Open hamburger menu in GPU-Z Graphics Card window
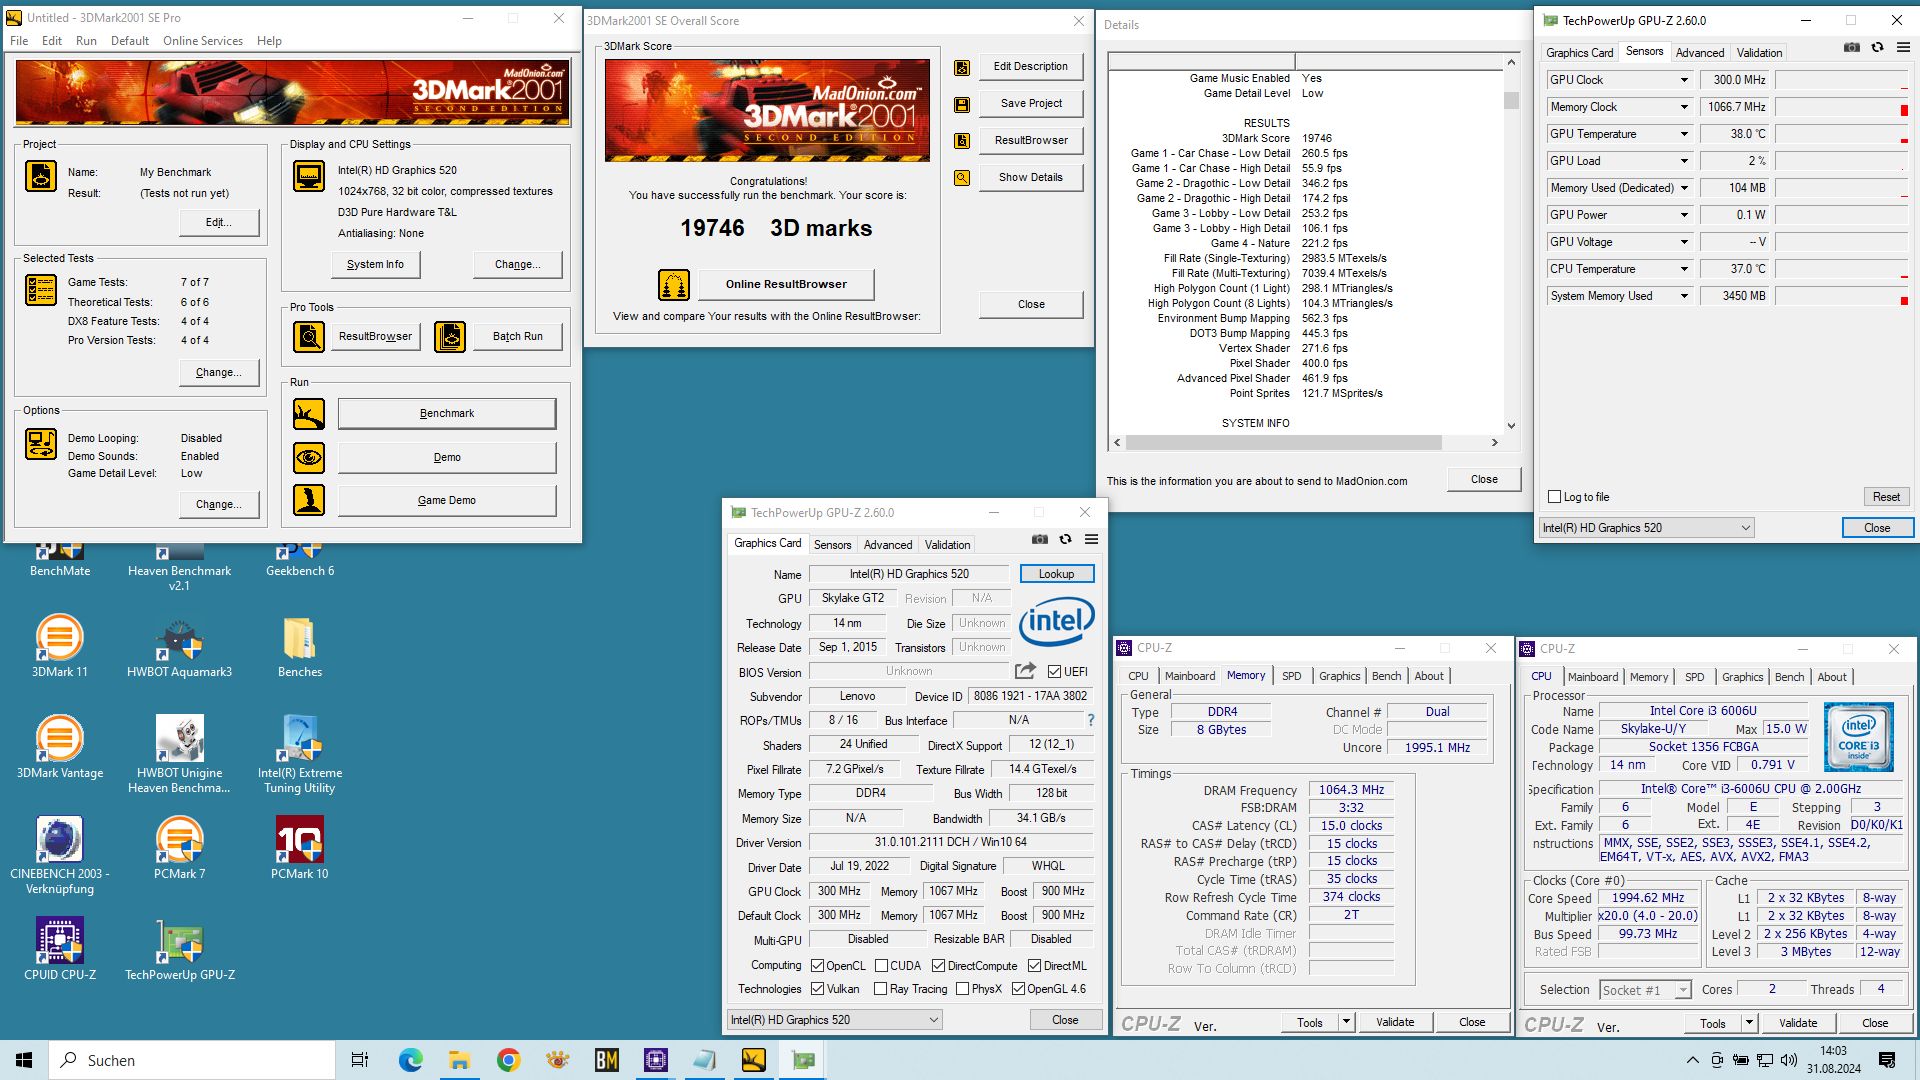 pyautogui.click(x=1091, y=539)
